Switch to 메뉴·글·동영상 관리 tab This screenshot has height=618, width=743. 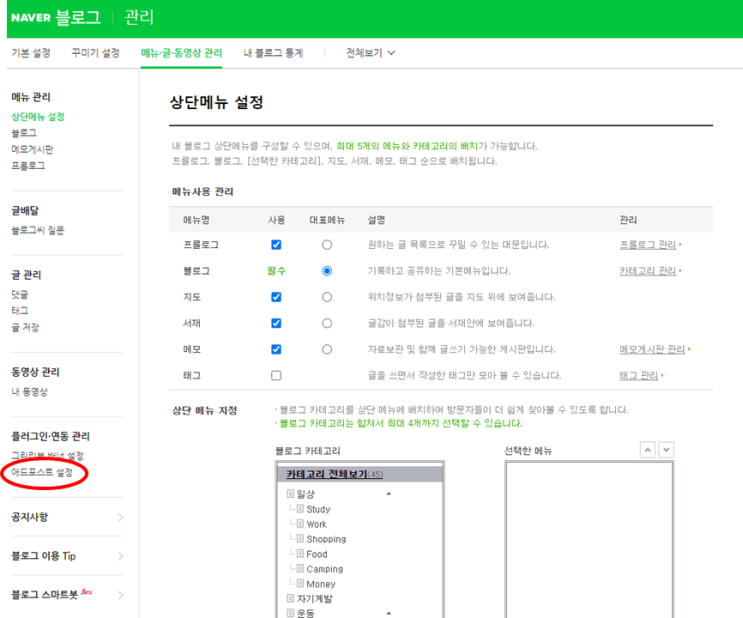(181, 53)
